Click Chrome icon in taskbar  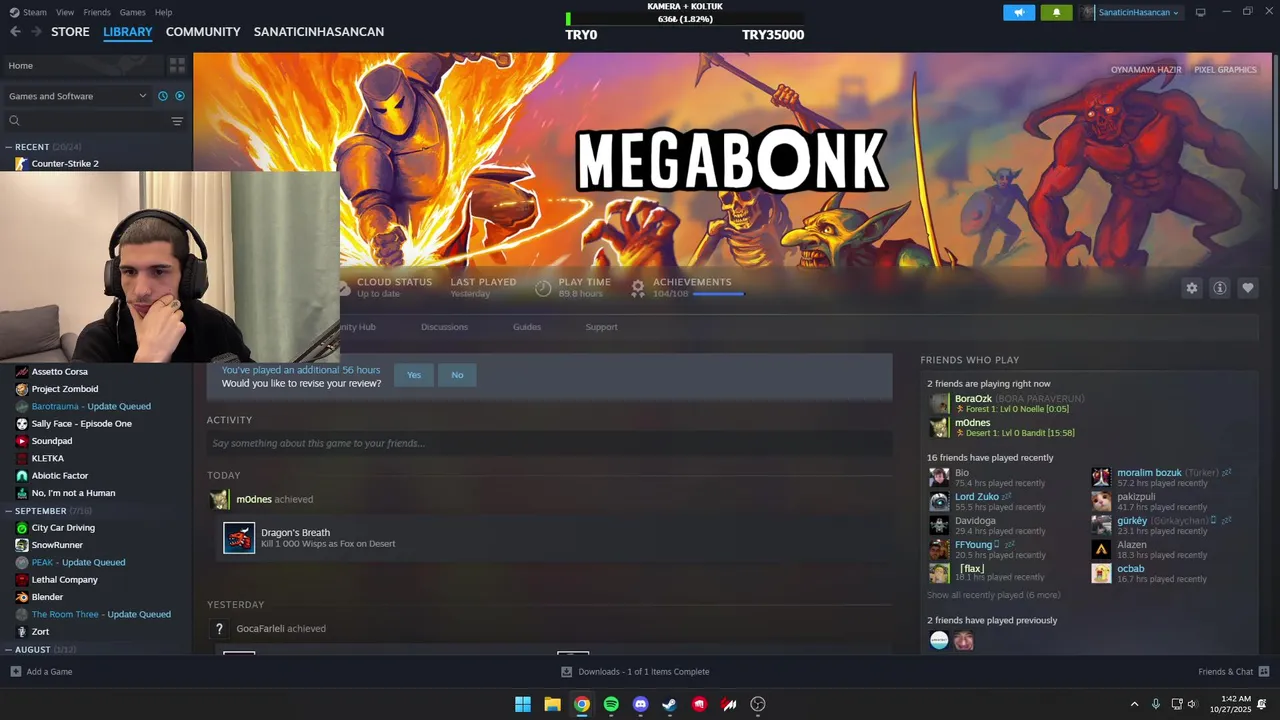582,704
